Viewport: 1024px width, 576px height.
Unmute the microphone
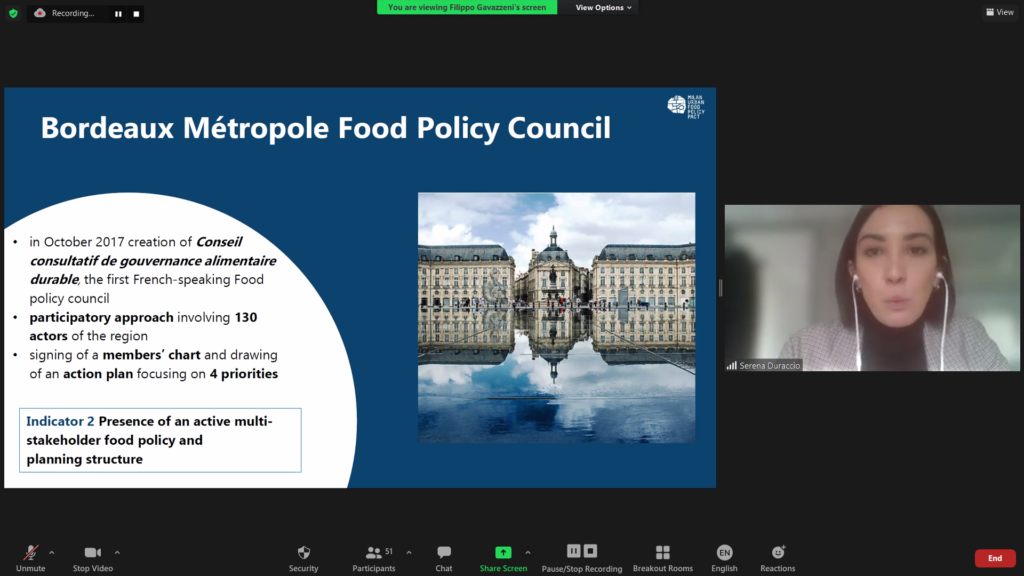tap(31, 557)
